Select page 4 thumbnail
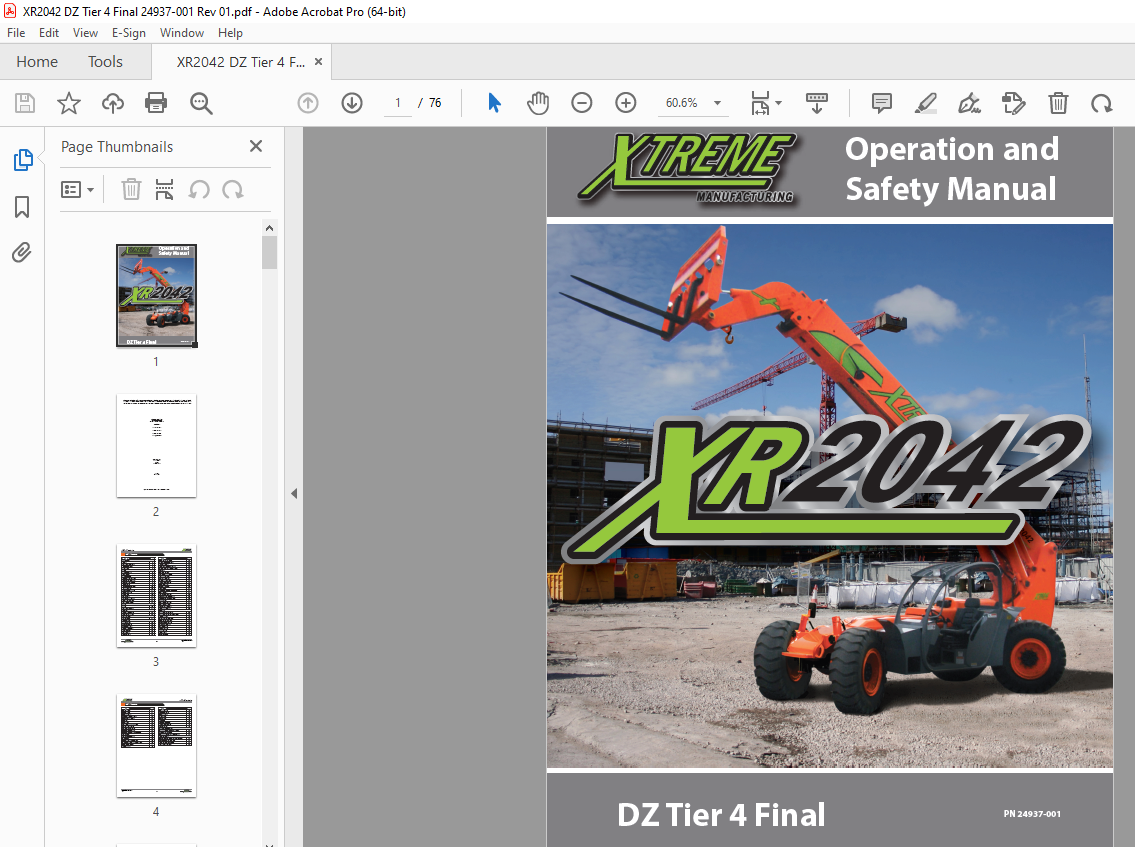The image size is (1135, 847). tap(156, 746)
